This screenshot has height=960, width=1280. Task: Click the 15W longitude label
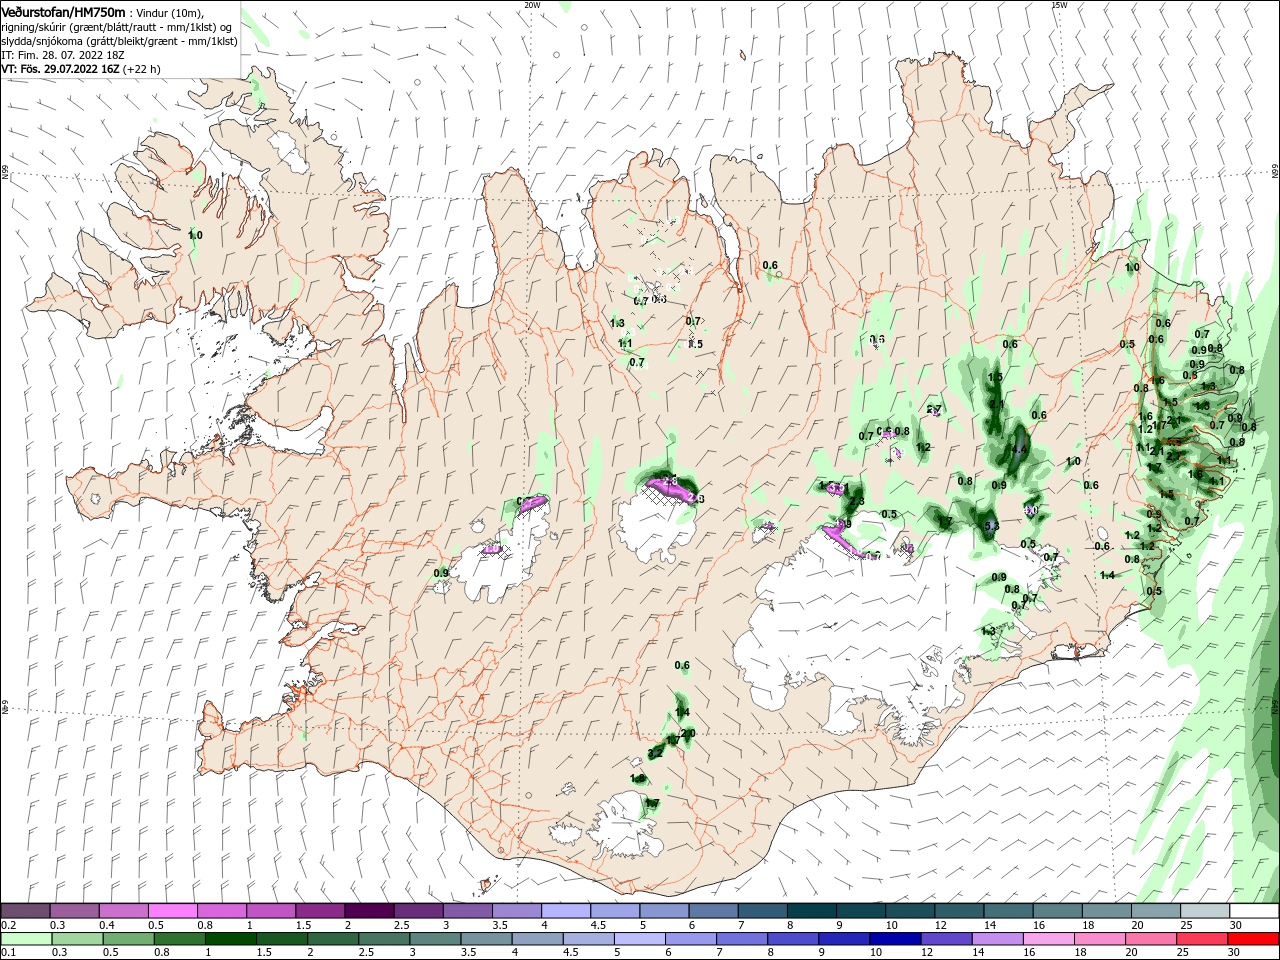pyautogui.click(x=1059, y=5)
